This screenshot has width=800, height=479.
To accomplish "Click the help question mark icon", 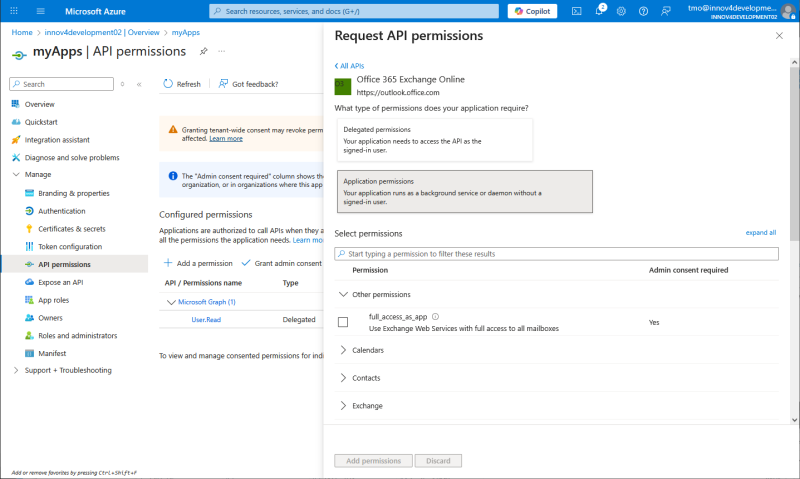I will coord(645,11).
